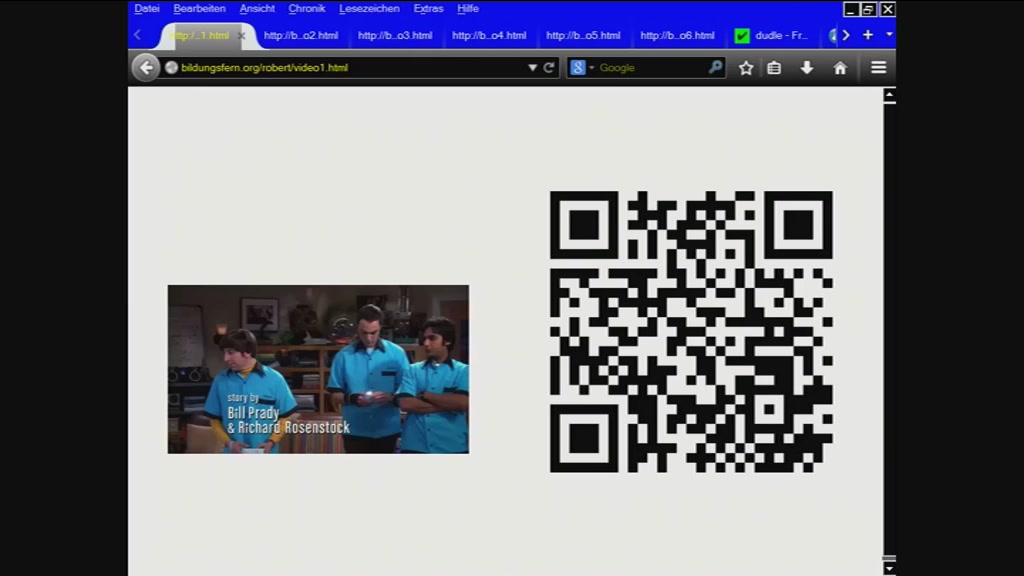Open the Chronik menu
Image resolution: width=1024 pixels, height=576 pixels.
point(307,8)
